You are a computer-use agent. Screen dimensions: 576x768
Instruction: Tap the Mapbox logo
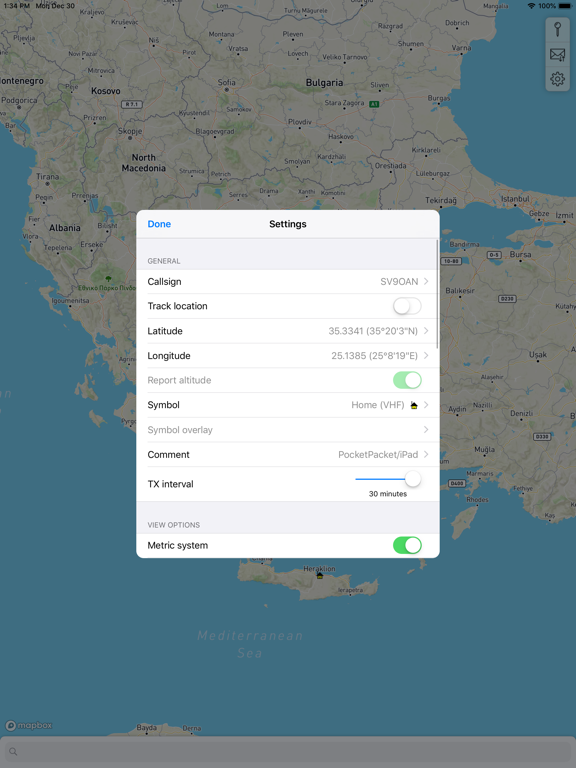pyautogui.click(x=29, y=725)
